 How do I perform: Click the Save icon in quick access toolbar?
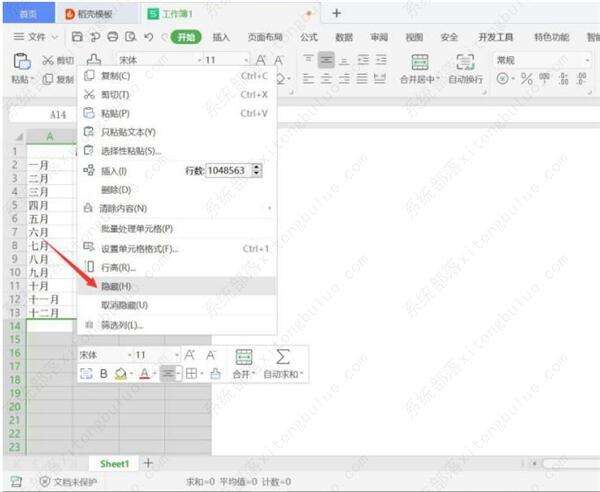point(77,37)
